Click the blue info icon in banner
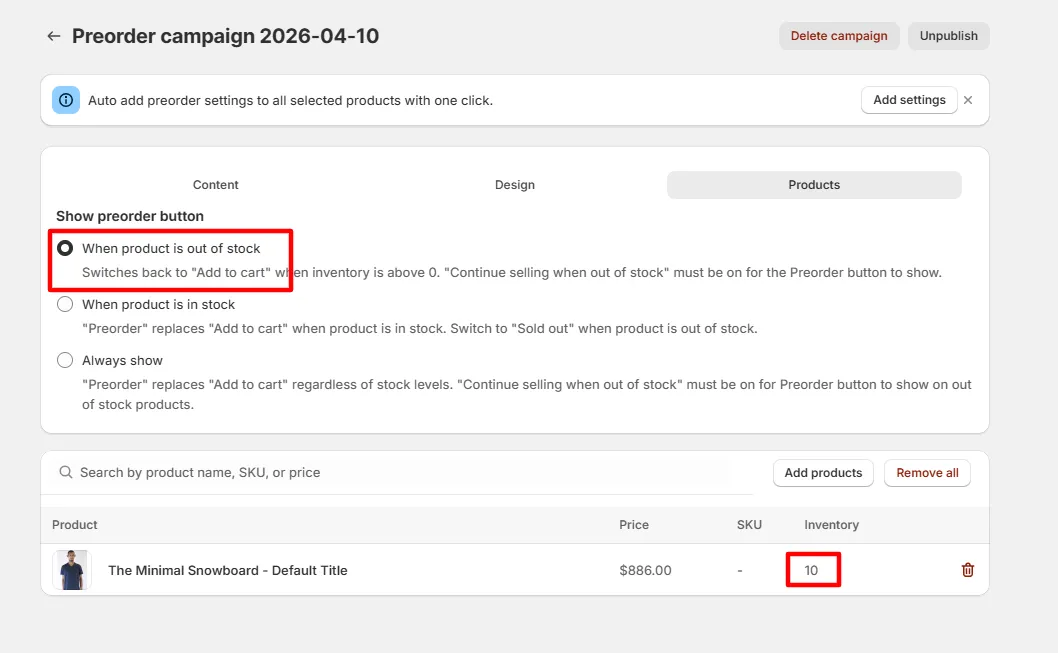The height and width of the screenshot is (653, 1058). tap(66, 100)
